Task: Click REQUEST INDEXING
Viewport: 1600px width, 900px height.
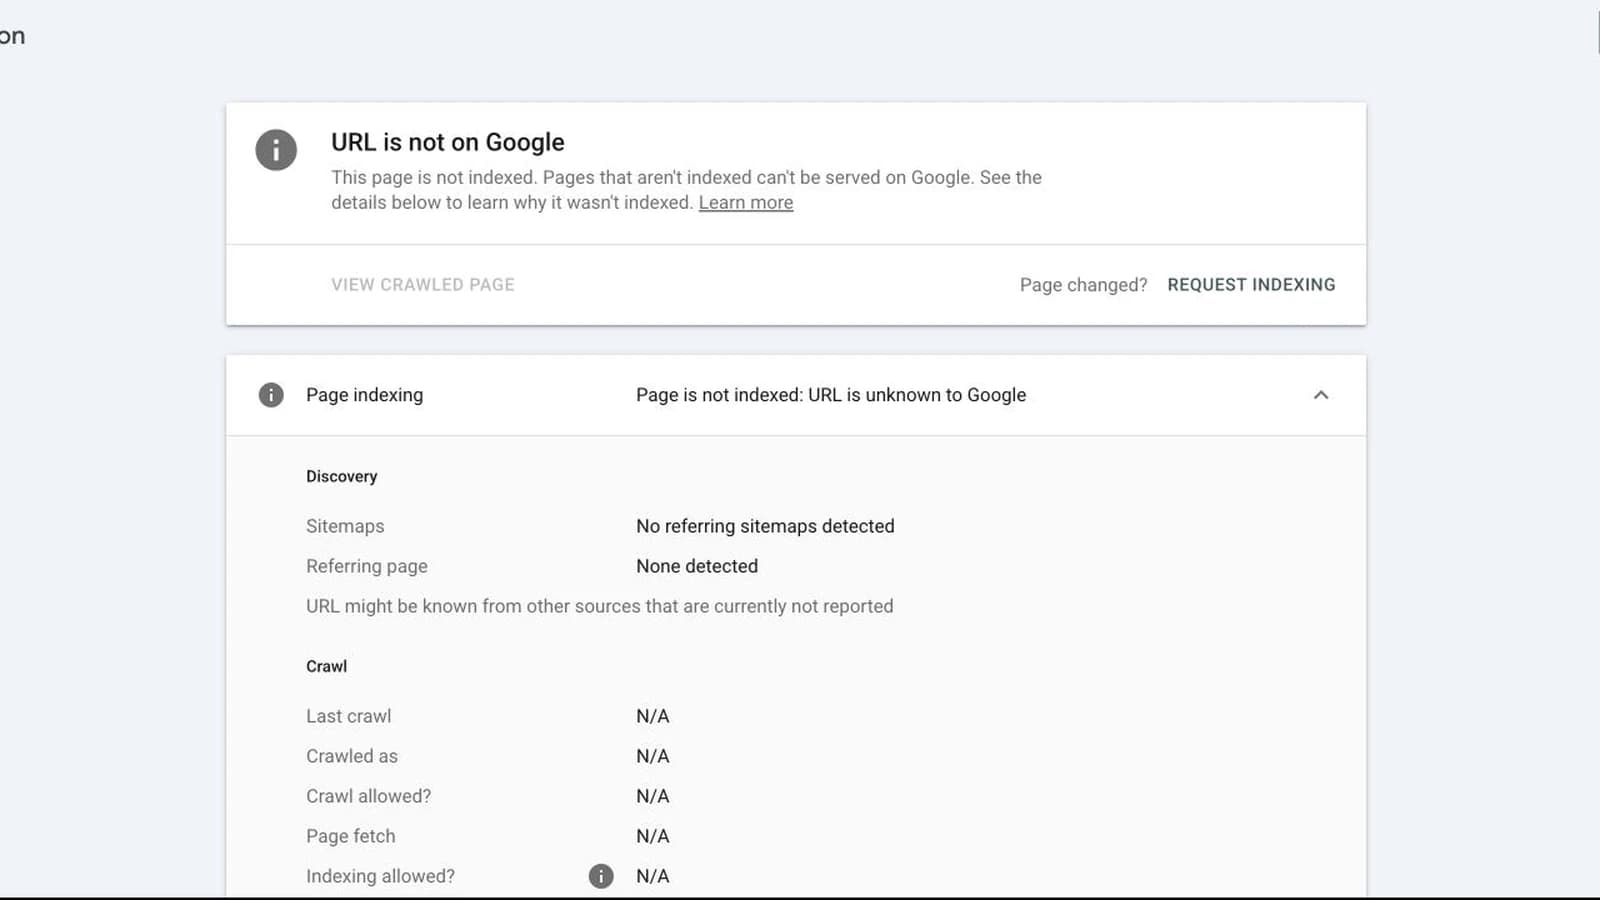Action: (x=1251, y=285)
